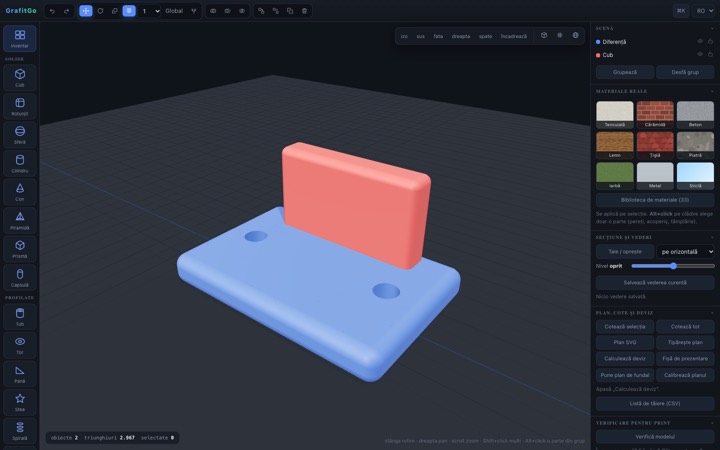Add a Stea star profile
This screenshot has height=450, width=720.
coord(20,402)
